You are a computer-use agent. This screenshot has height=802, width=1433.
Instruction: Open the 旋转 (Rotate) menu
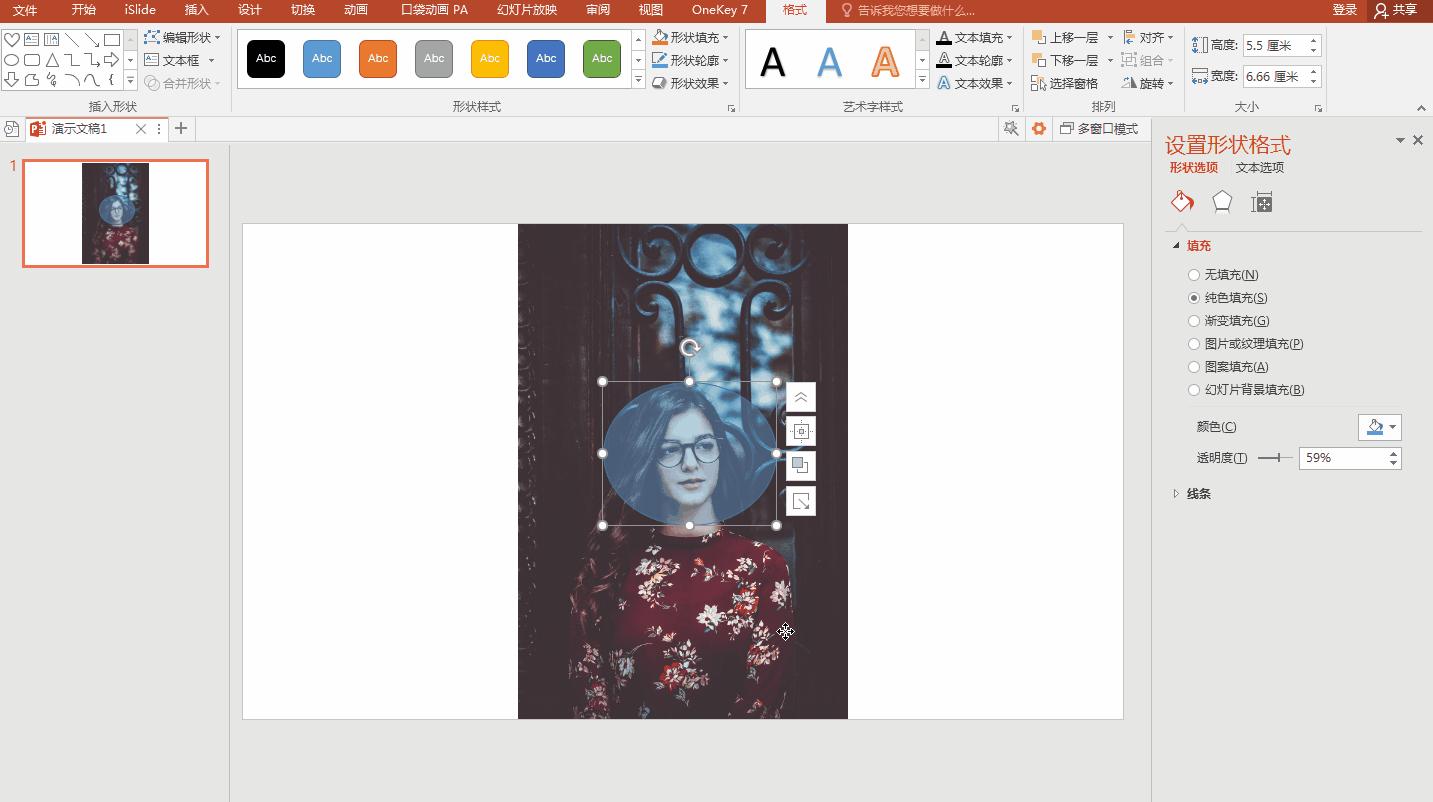pos(1148,83)
